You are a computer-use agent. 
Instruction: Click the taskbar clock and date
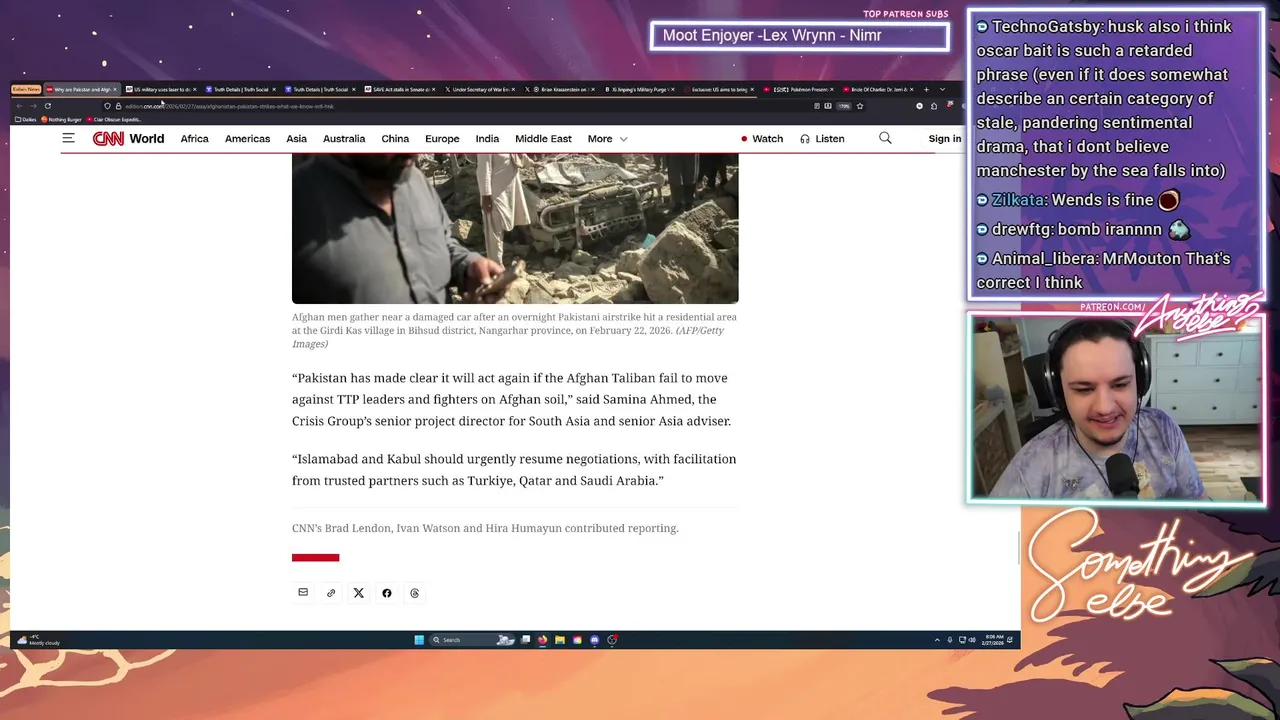click(x=994, y=640)
